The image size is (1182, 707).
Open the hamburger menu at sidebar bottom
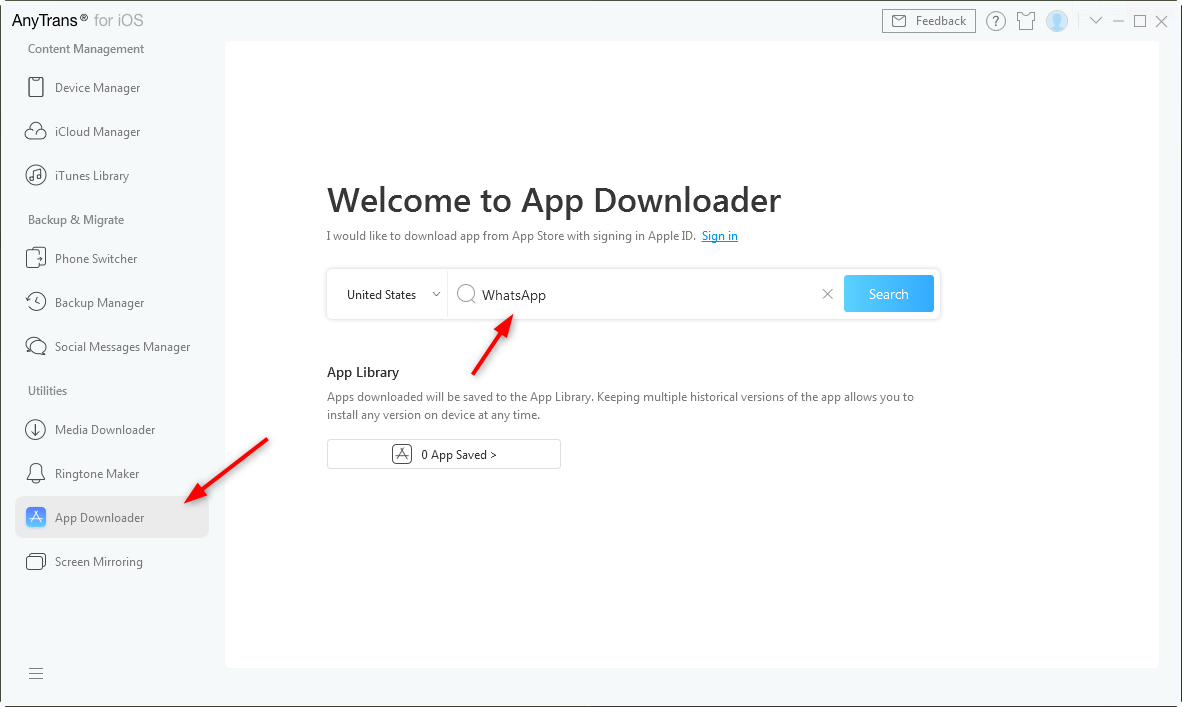[35, 673]
